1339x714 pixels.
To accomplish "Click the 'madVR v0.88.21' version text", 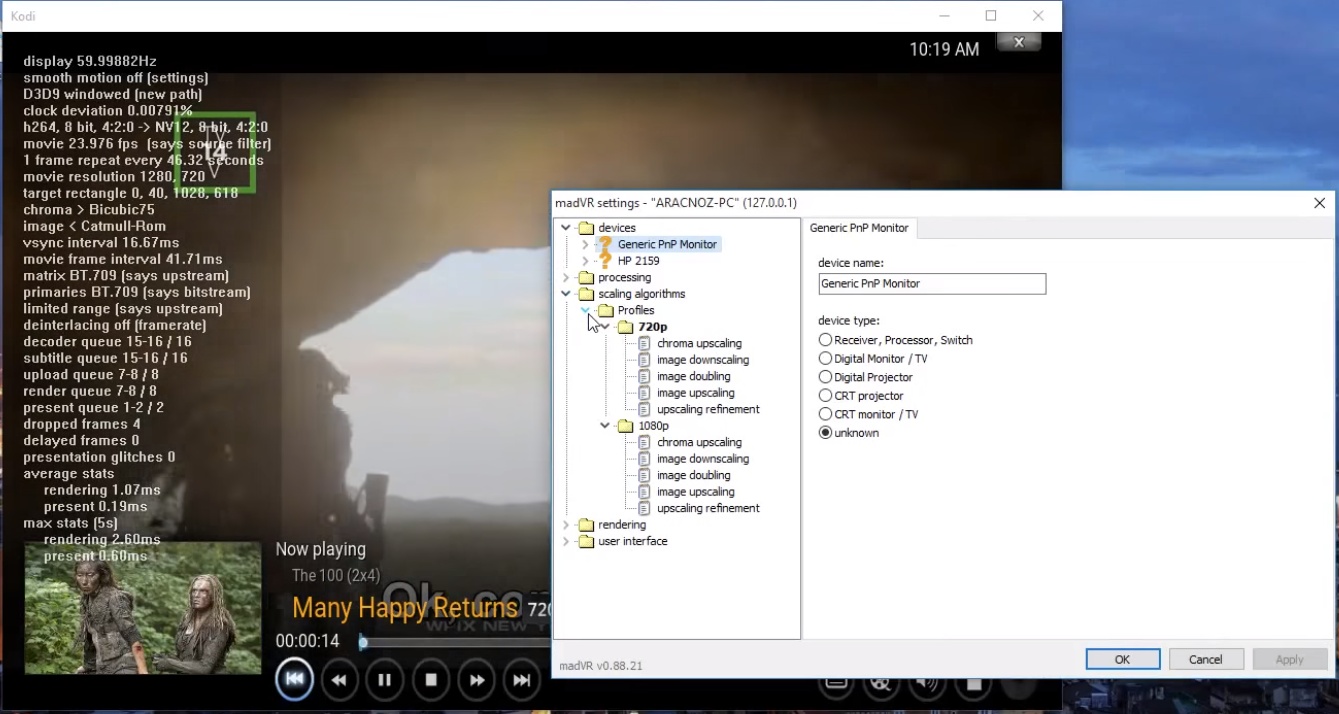I will coord(601,666).
